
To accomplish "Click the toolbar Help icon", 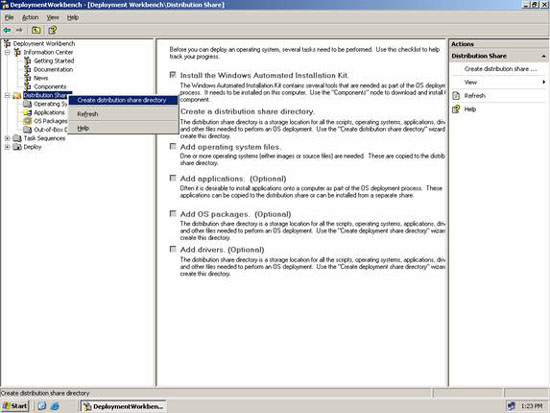I will (x=53, y=30).
